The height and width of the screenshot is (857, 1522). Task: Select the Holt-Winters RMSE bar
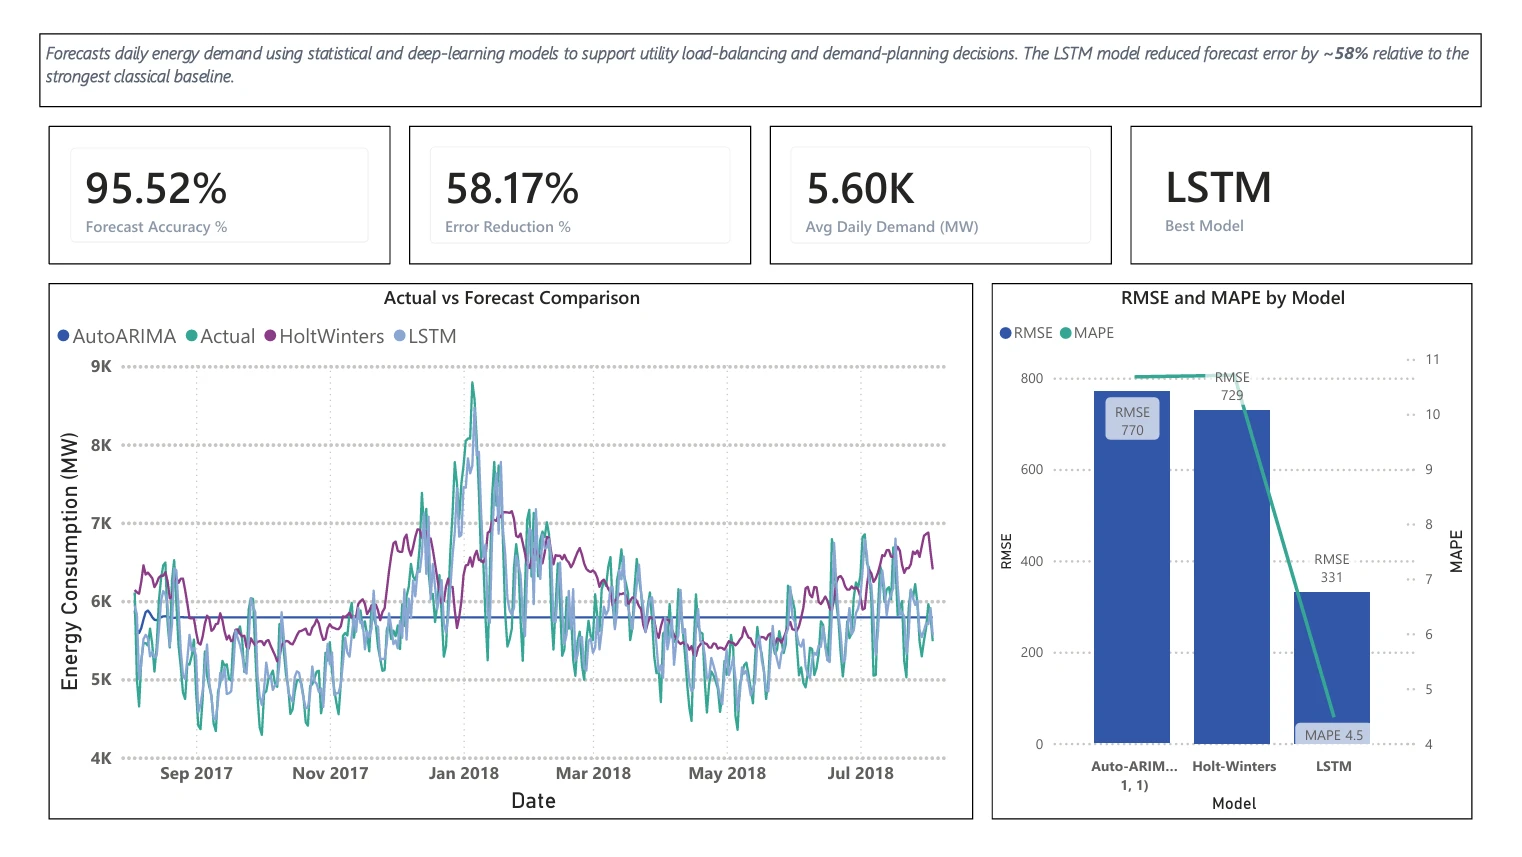pyautogui.click(x=1232, y=577)
